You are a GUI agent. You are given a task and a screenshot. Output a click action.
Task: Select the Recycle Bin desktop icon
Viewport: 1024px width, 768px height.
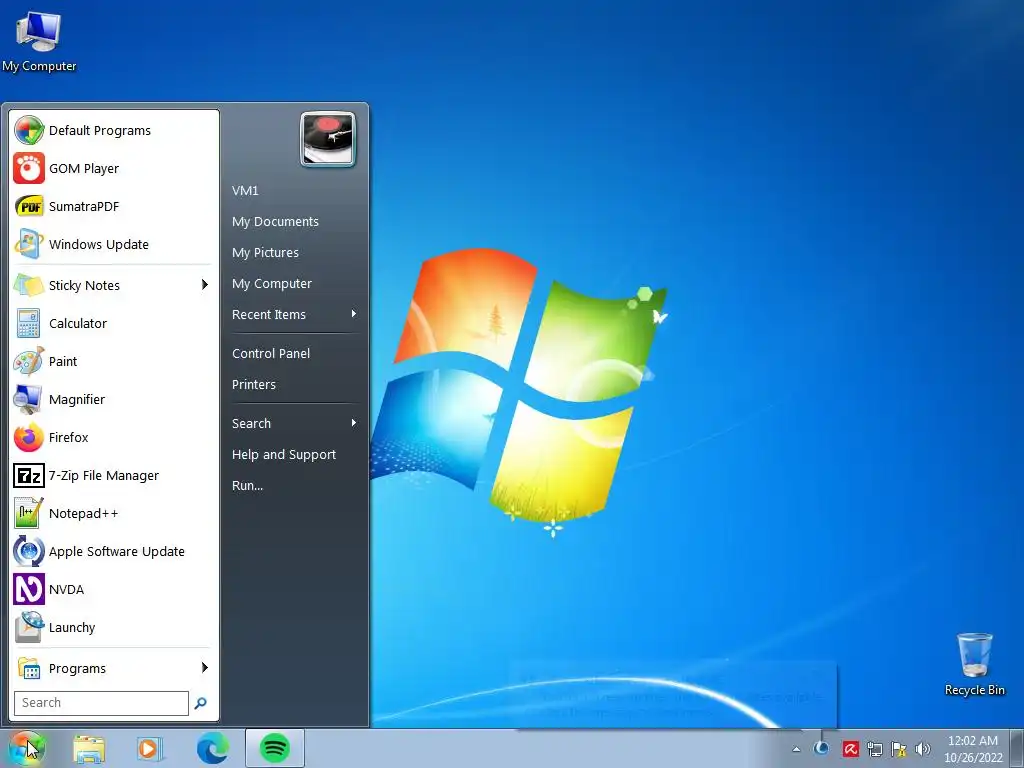point(974,664)
